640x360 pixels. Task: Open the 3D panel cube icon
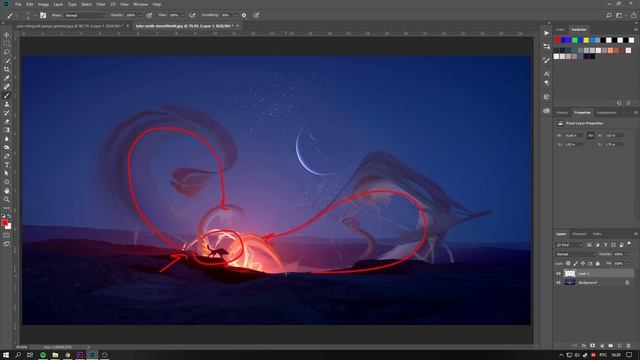point(547,97)
